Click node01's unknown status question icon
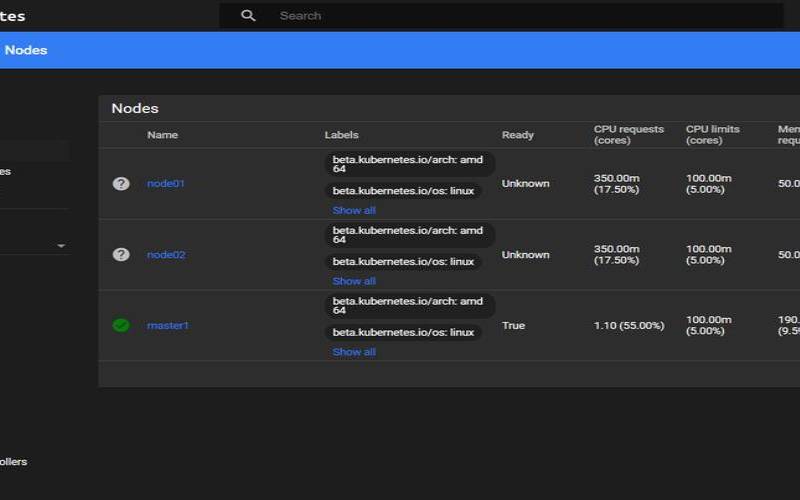800x500 pixels. (x=121, y=184)
